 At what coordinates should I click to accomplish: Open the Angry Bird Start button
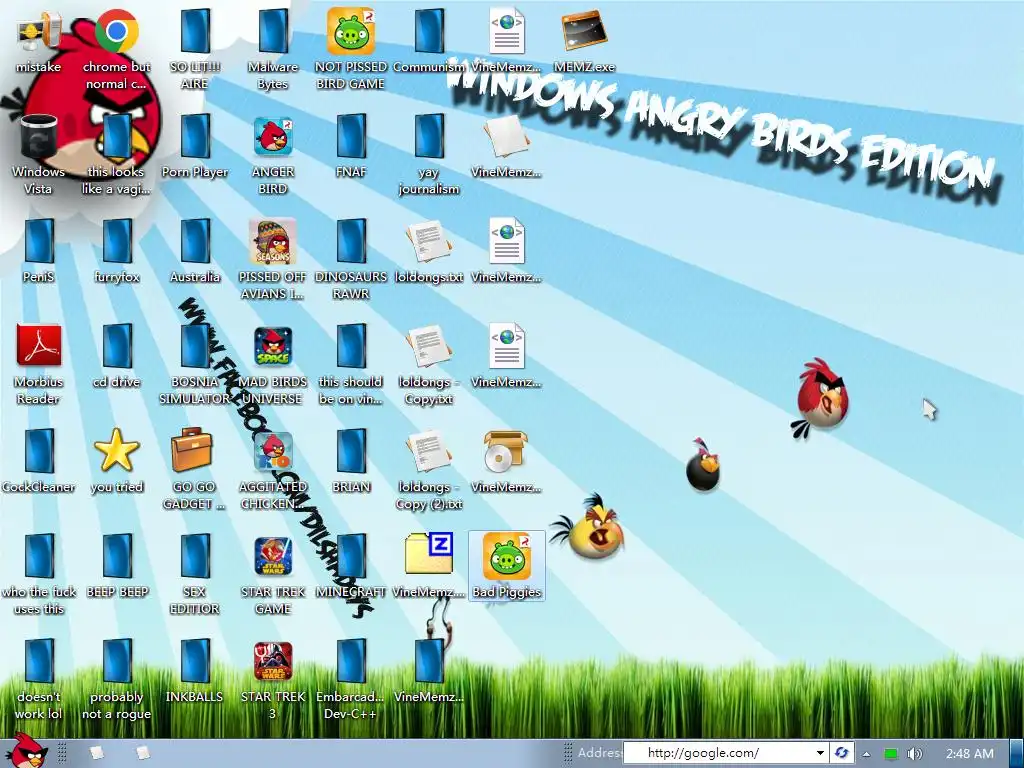tap(26, 751)
